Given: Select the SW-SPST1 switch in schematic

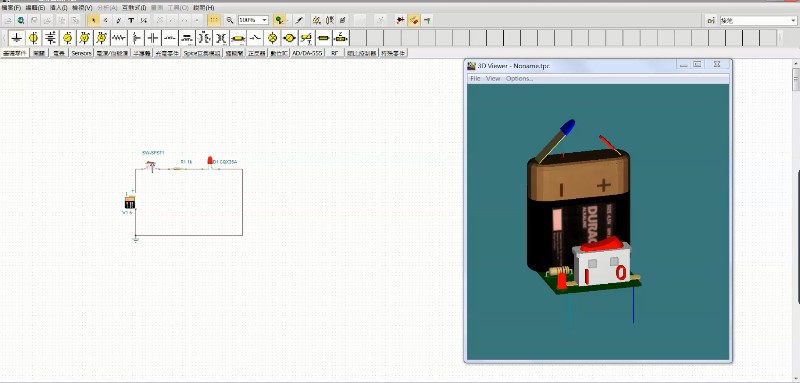Looking at the screenshot, I should point(151,166).
